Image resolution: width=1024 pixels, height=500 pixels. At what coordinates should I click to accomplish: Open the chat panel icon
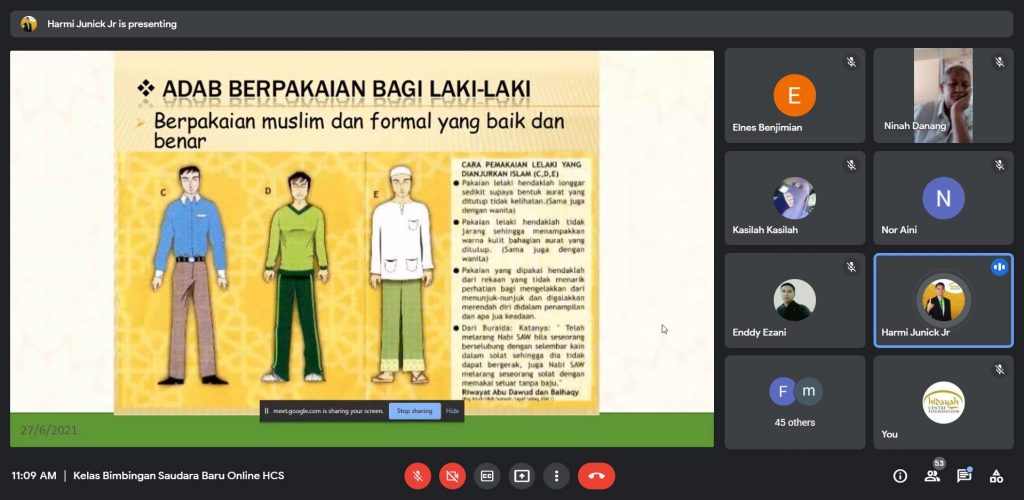coord(964,476)
